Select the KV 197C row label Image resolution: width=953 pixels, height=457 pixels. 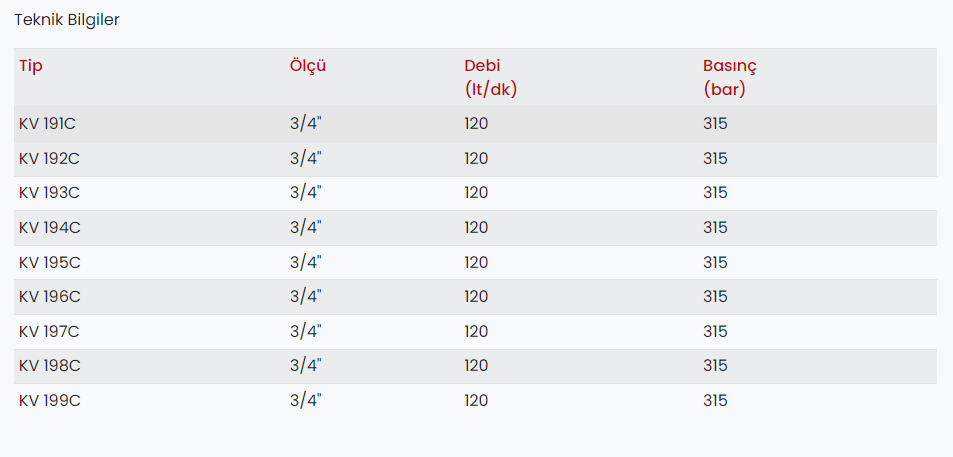49,331
